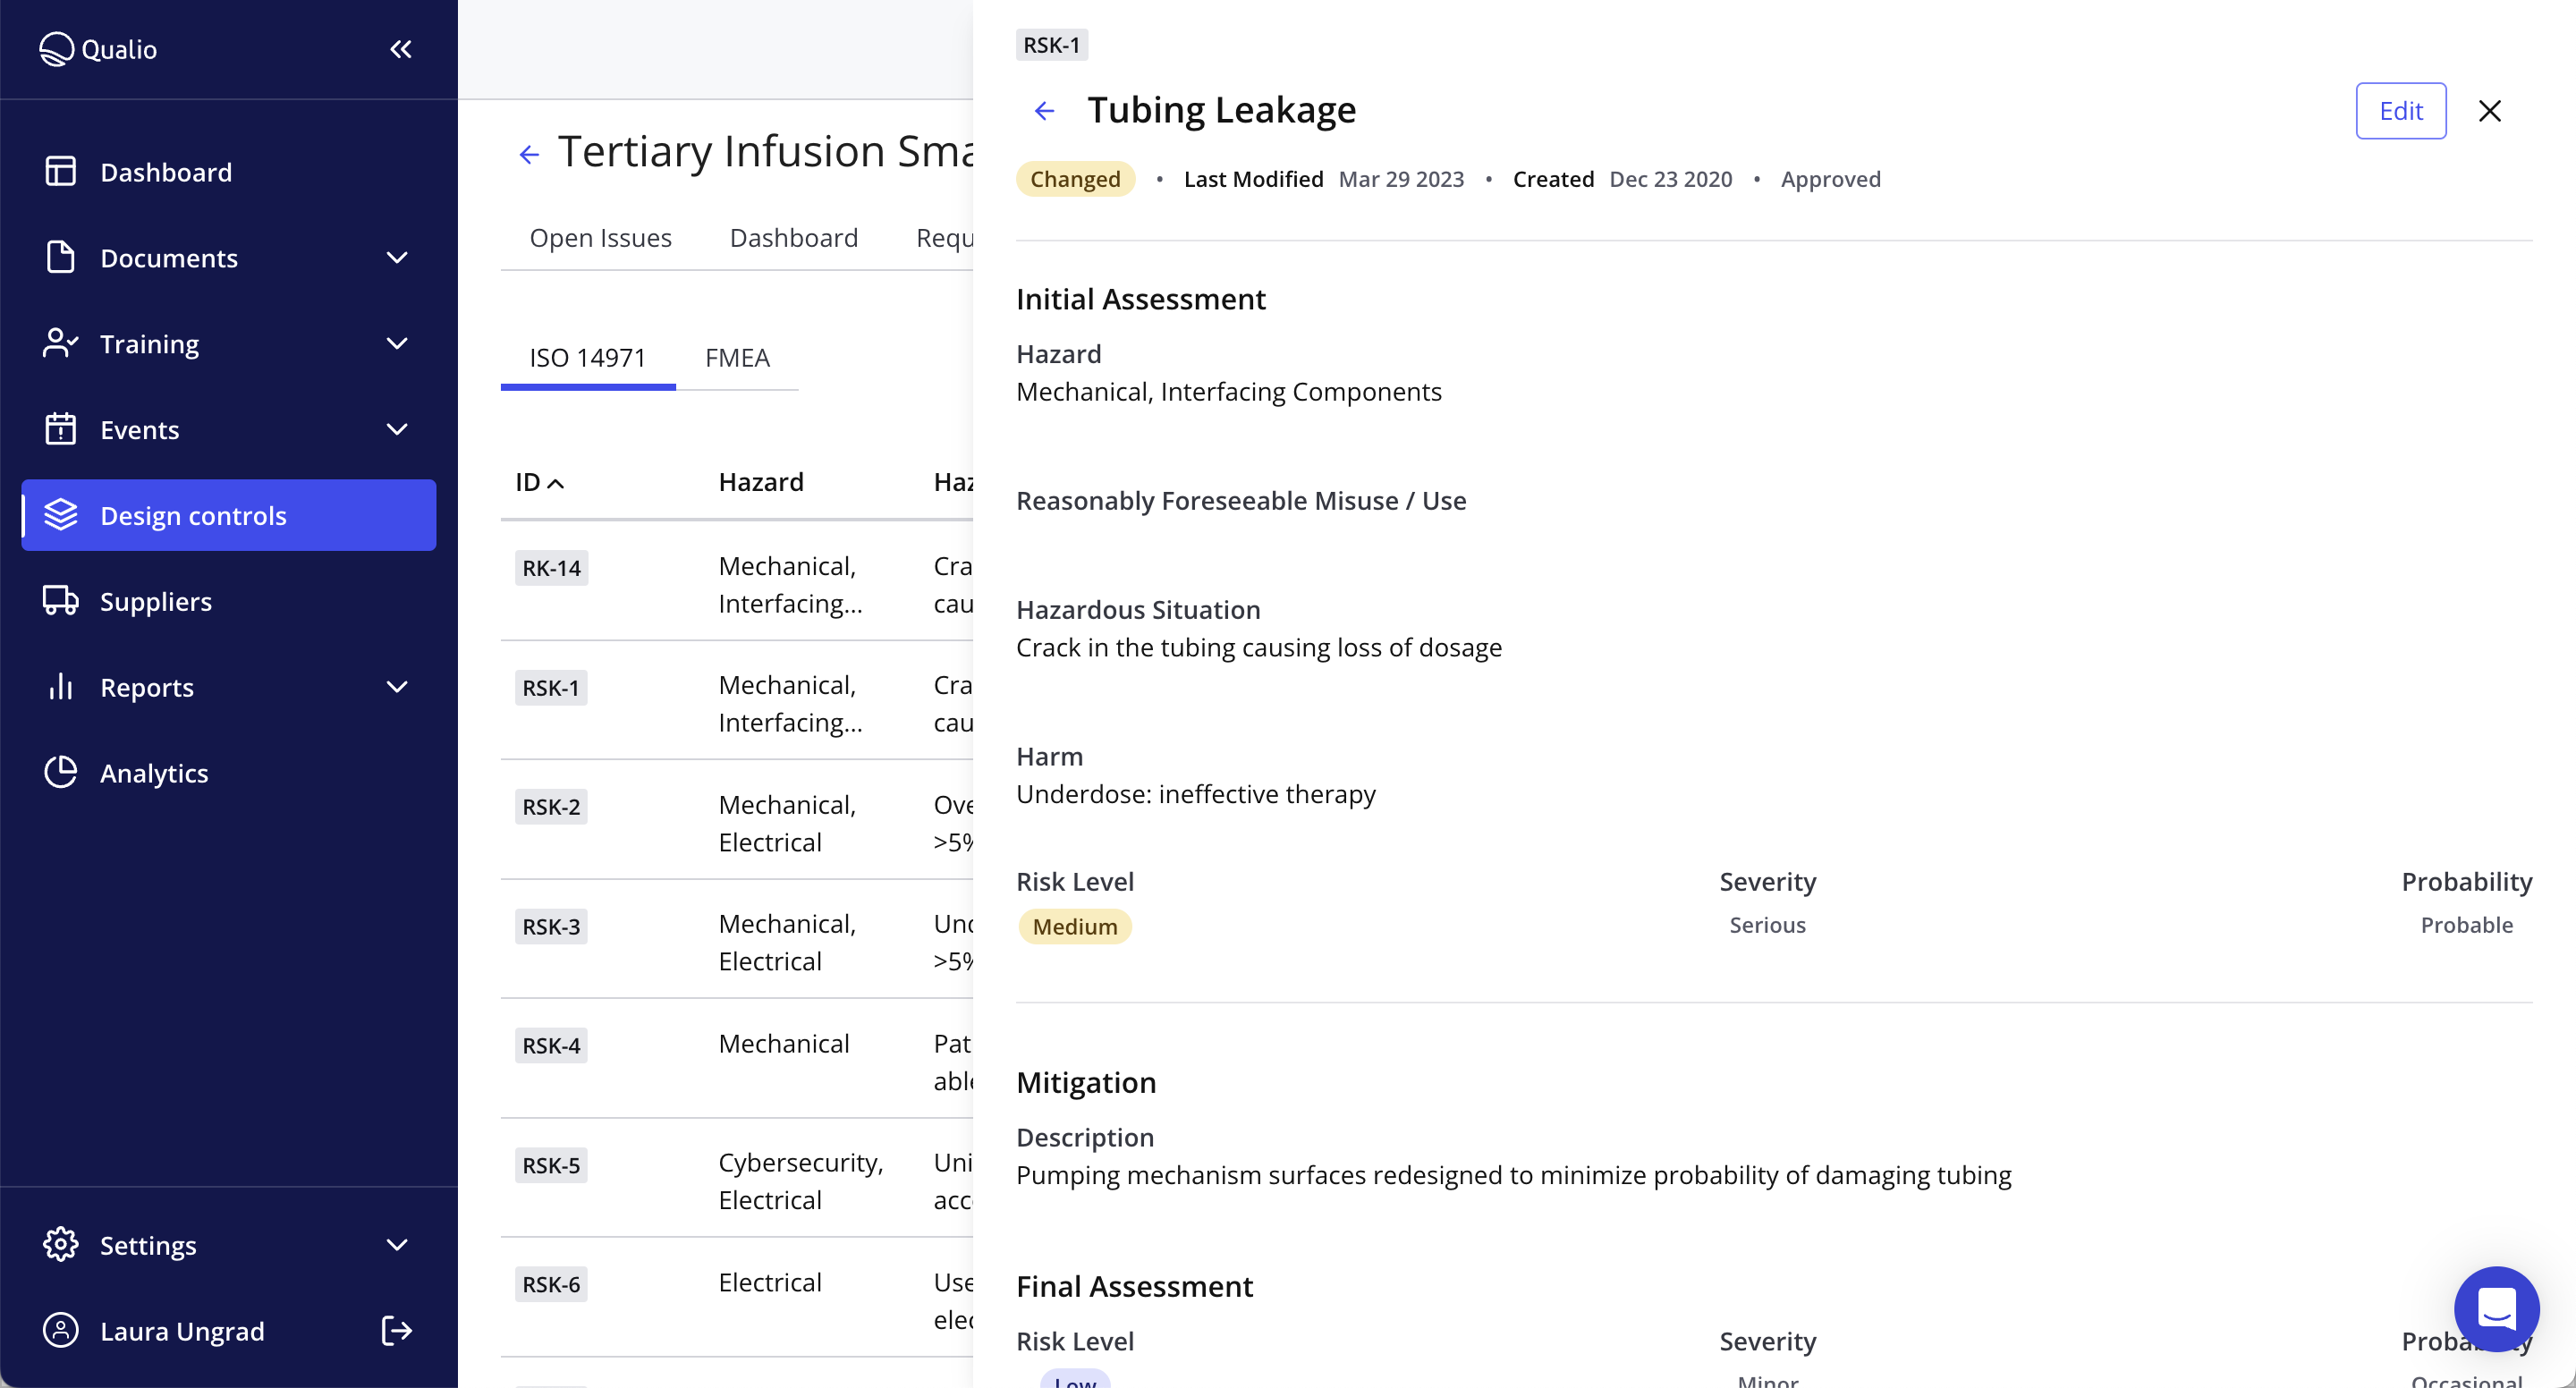Image resolution: width=2576 pixels, height=1388 pixels.
Task: Close the RSK-1 detail panel
Action: click(2489, 111)
